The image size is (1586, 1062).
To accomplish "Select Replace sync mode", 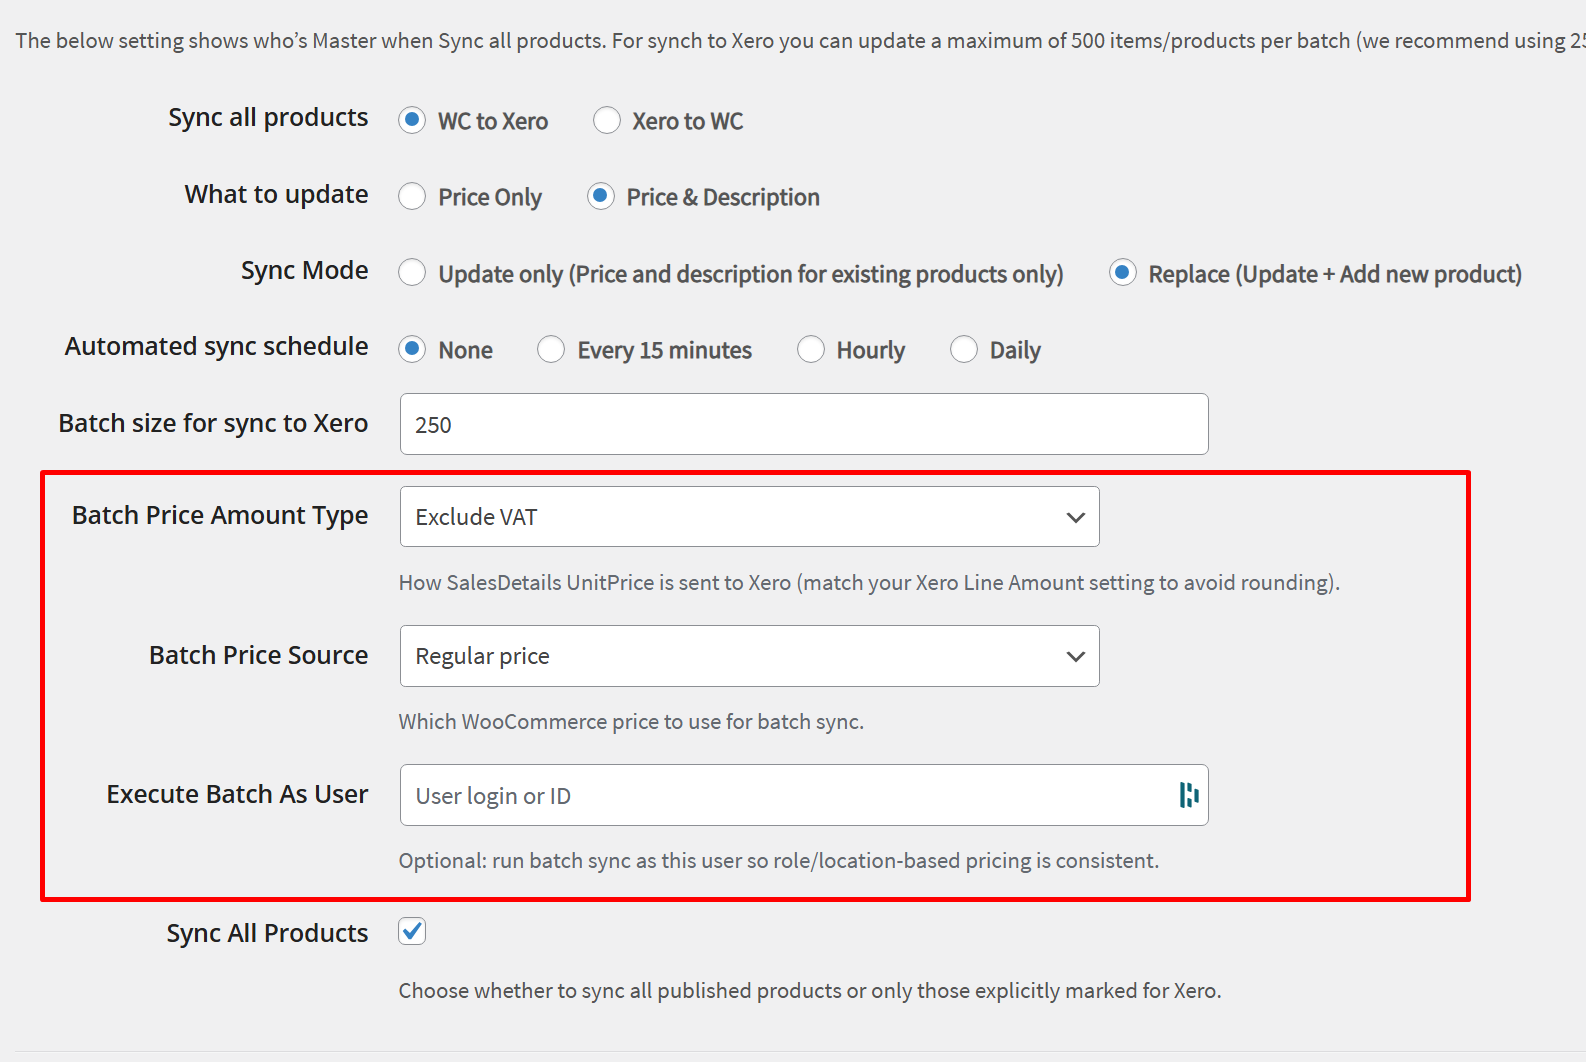I will click(1123, 272).
